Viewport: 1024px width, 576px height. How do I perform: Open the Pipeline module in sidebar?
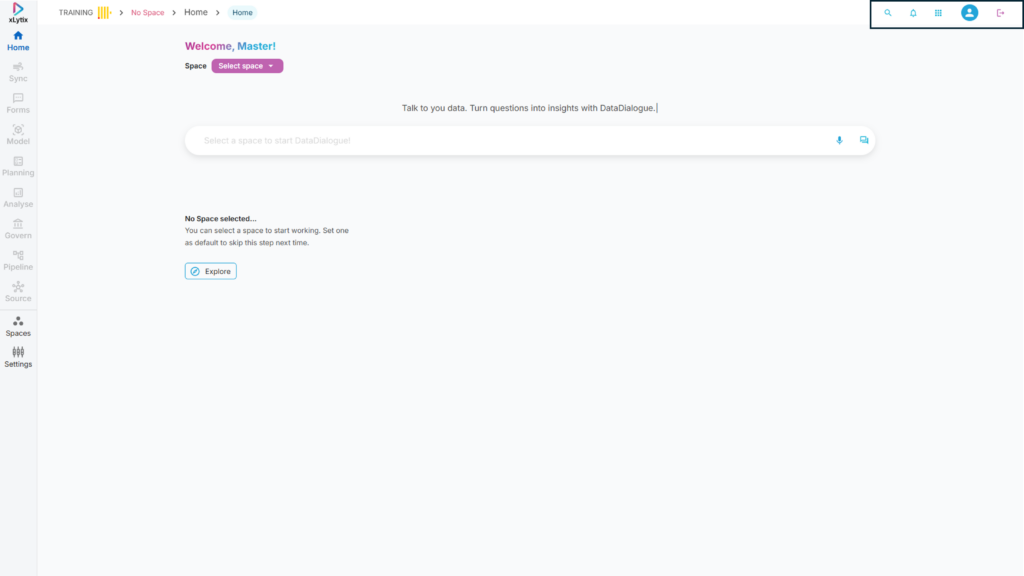pyautogui.click(x=18, y=261)
